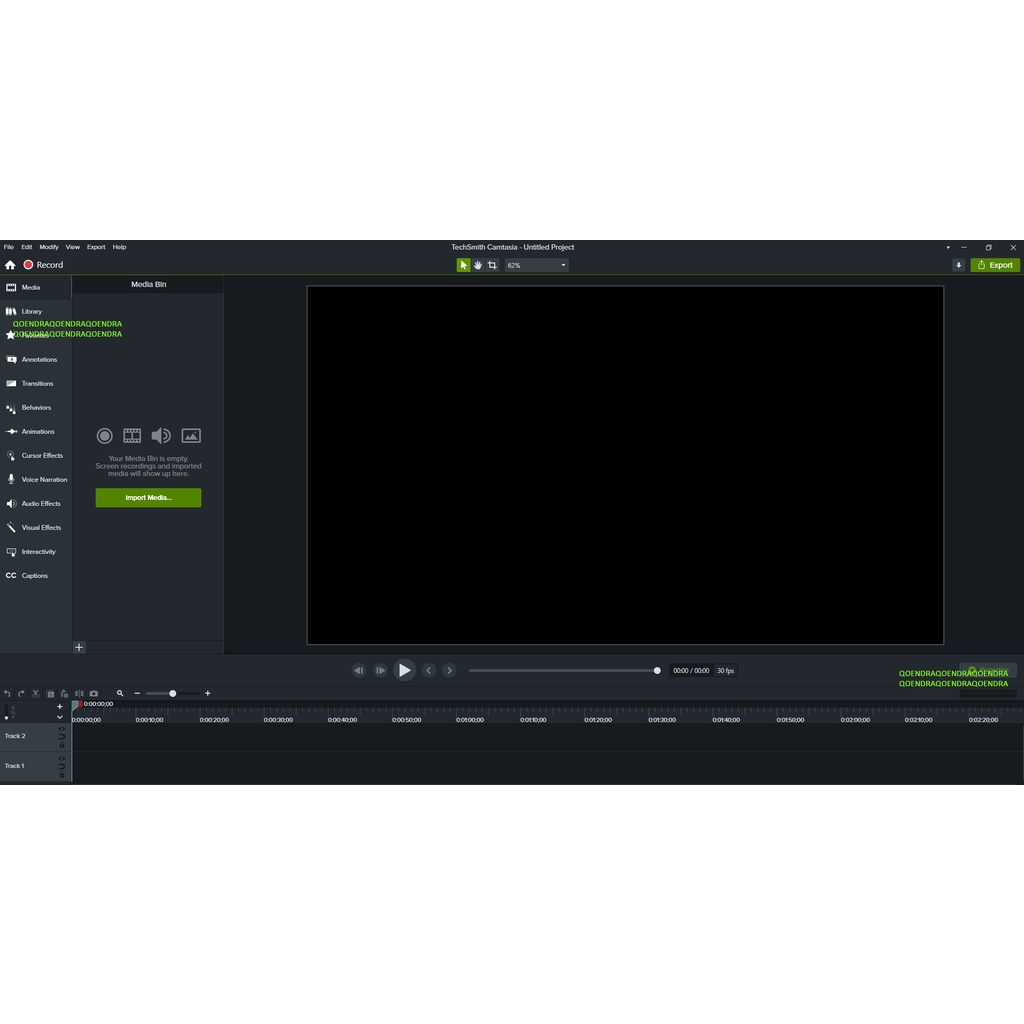Click the Split clip icon on timeline
The image size is (1024, 1024).
coord(79,693)
